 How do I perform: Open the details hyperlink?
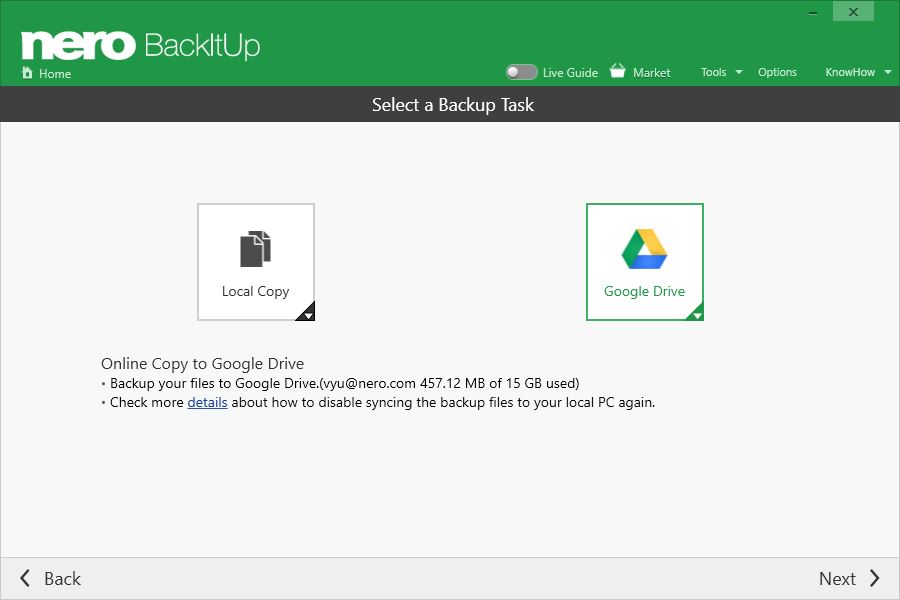[x=207, y=402]
